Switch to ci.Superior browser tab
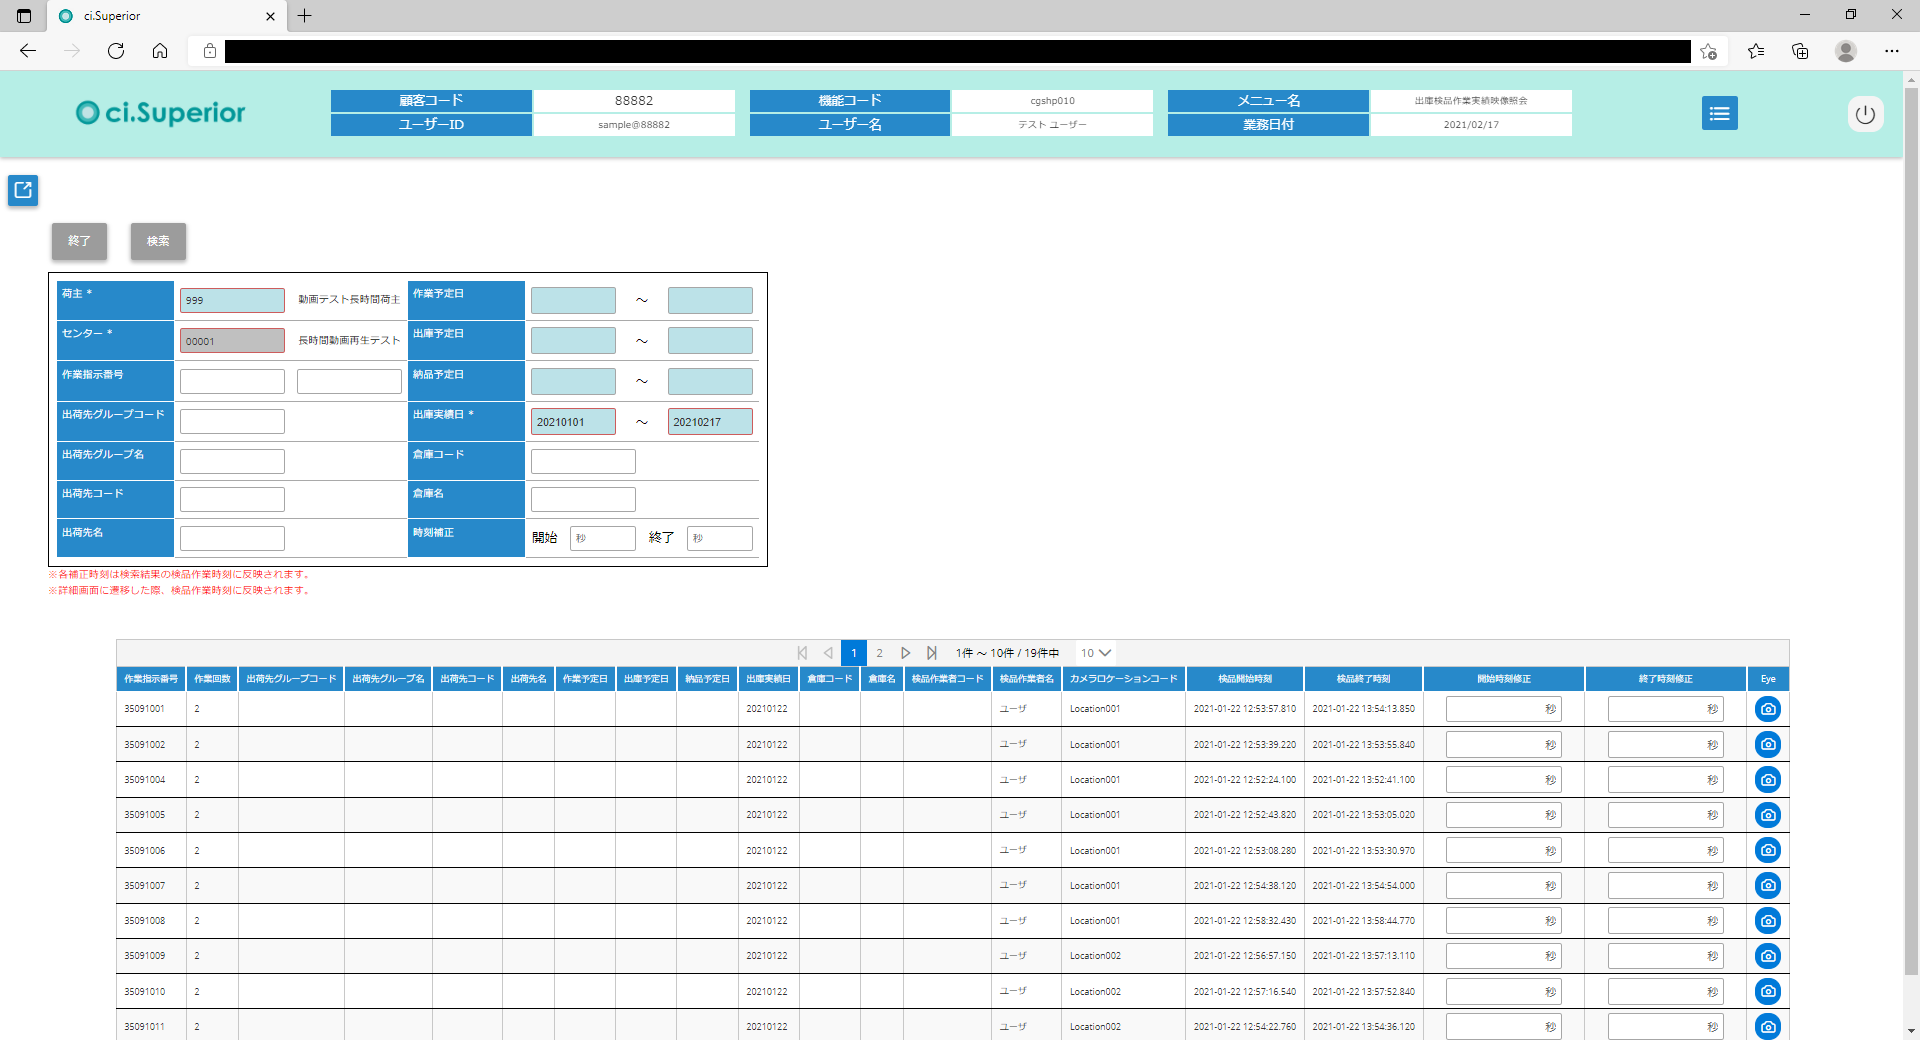1920x1040 pixels. 166,16
